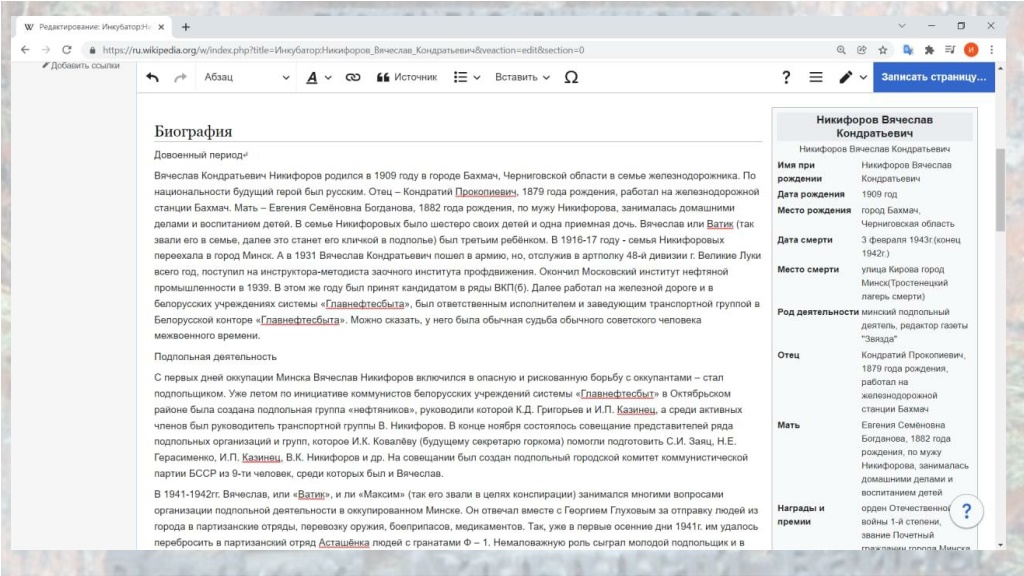Click the Добавить ссылки link

[81, 65]
